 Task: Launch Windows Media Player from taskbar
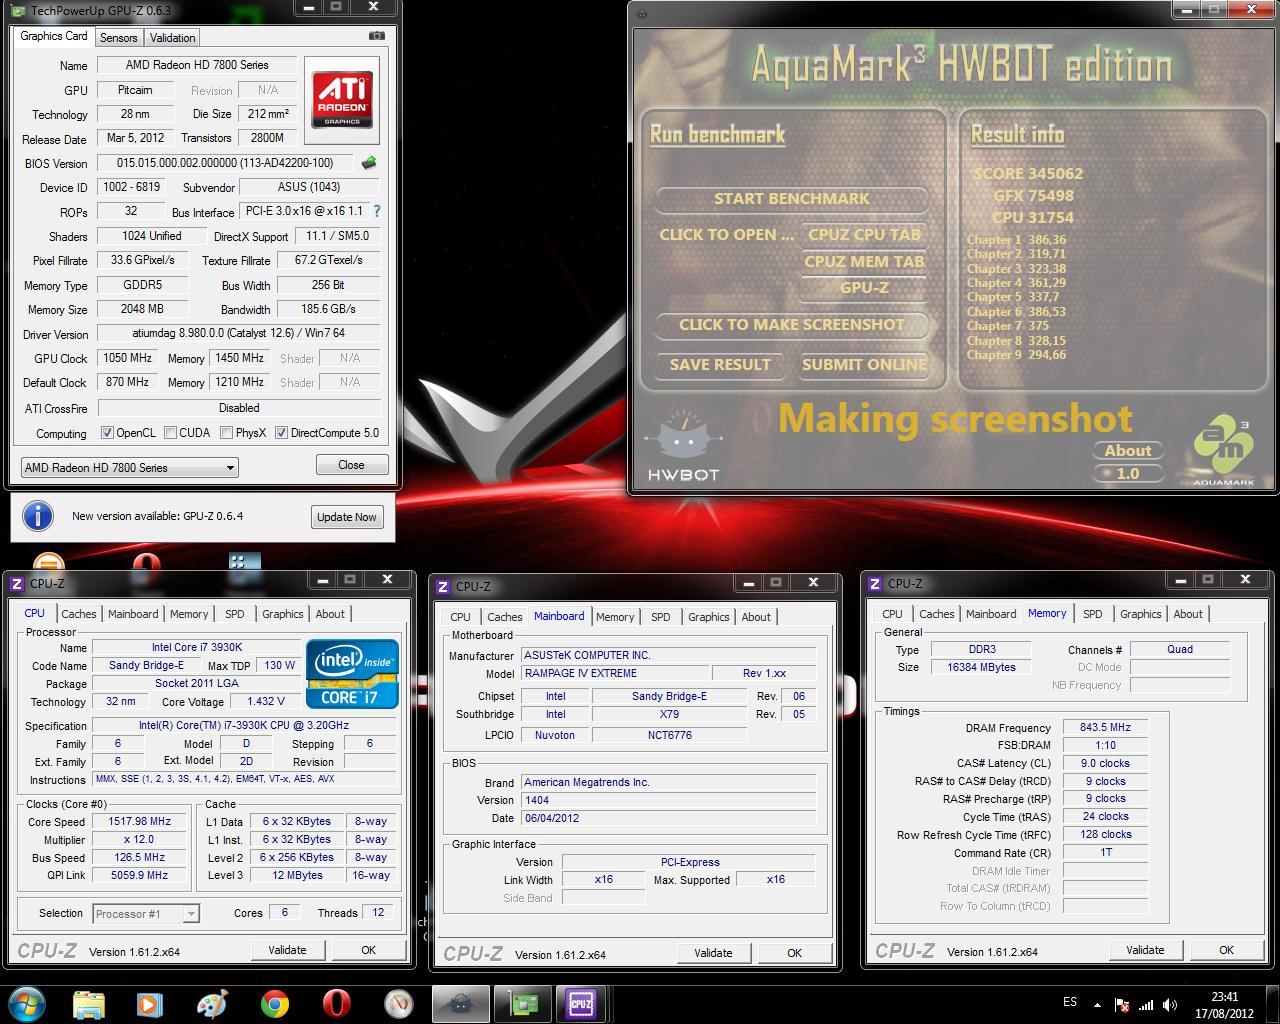tap(150, 1004)
